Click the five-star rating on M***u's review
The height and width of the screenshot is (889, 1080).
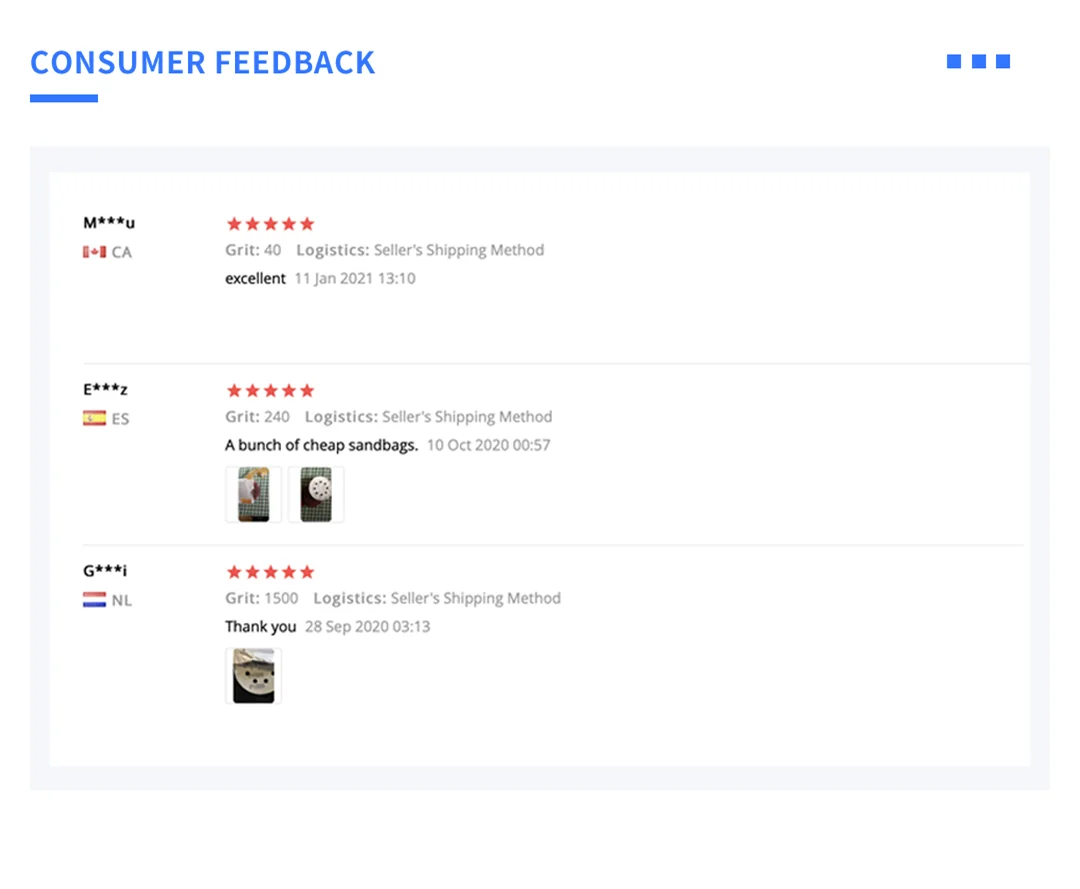(x=270, y=224)
